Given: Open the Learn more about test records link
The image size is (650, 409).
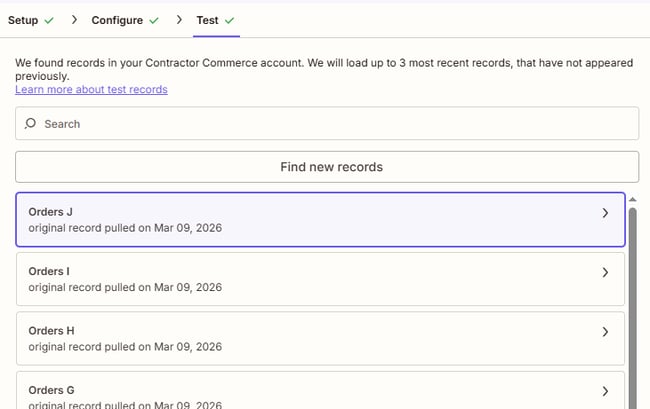Looking at the screenshot, I should (x=91, y=89).
